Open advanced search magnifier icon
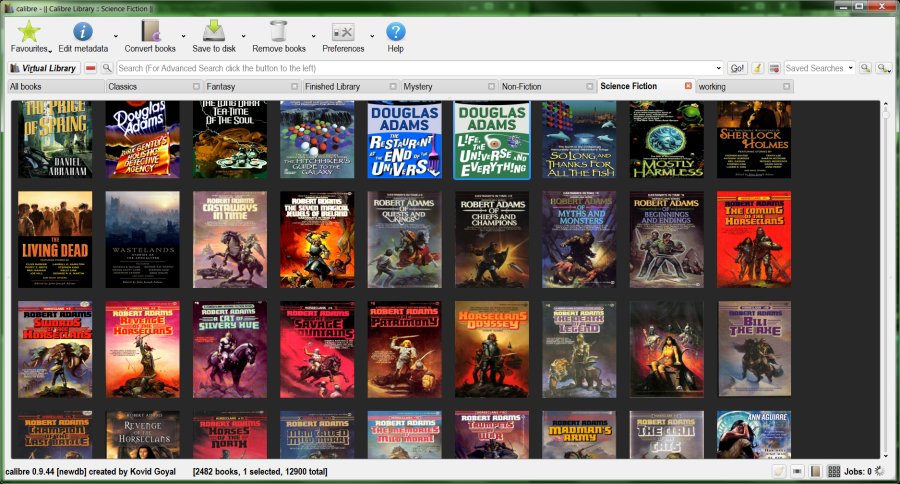This screenshot has height=484, width=900. (x=107, y=68)
